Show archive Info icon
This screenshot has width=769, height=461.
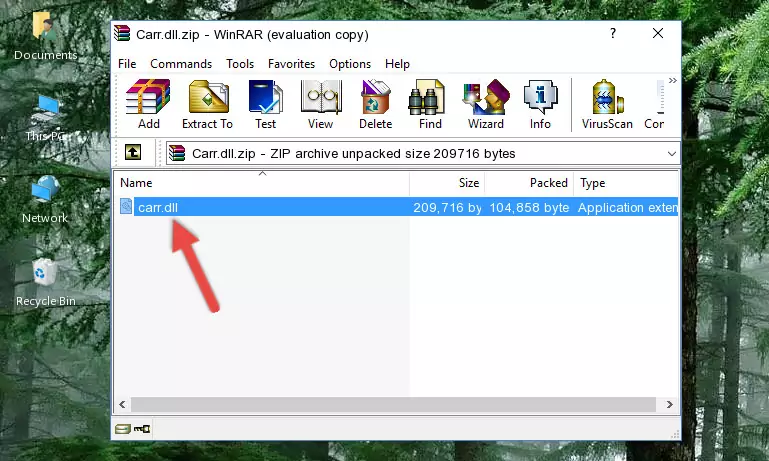coord(540,104)
